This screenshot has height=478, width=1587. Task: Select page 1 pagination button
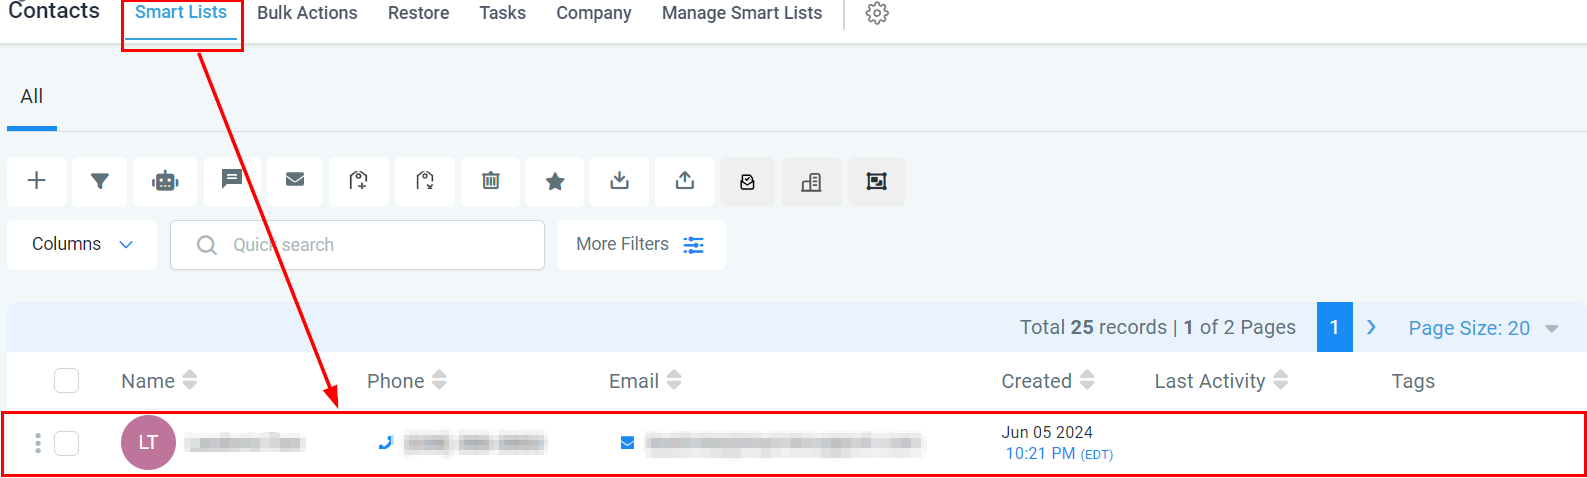[x=1335, y=327]
